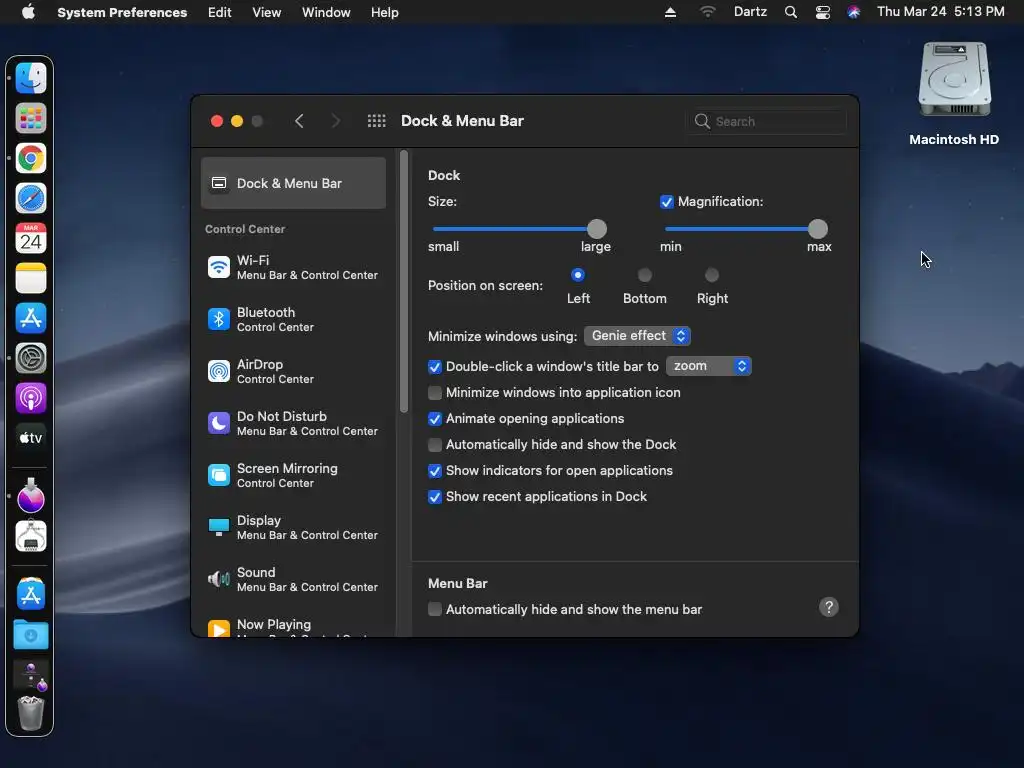Open System Preferences gear icon in Dock

[31, 358]
